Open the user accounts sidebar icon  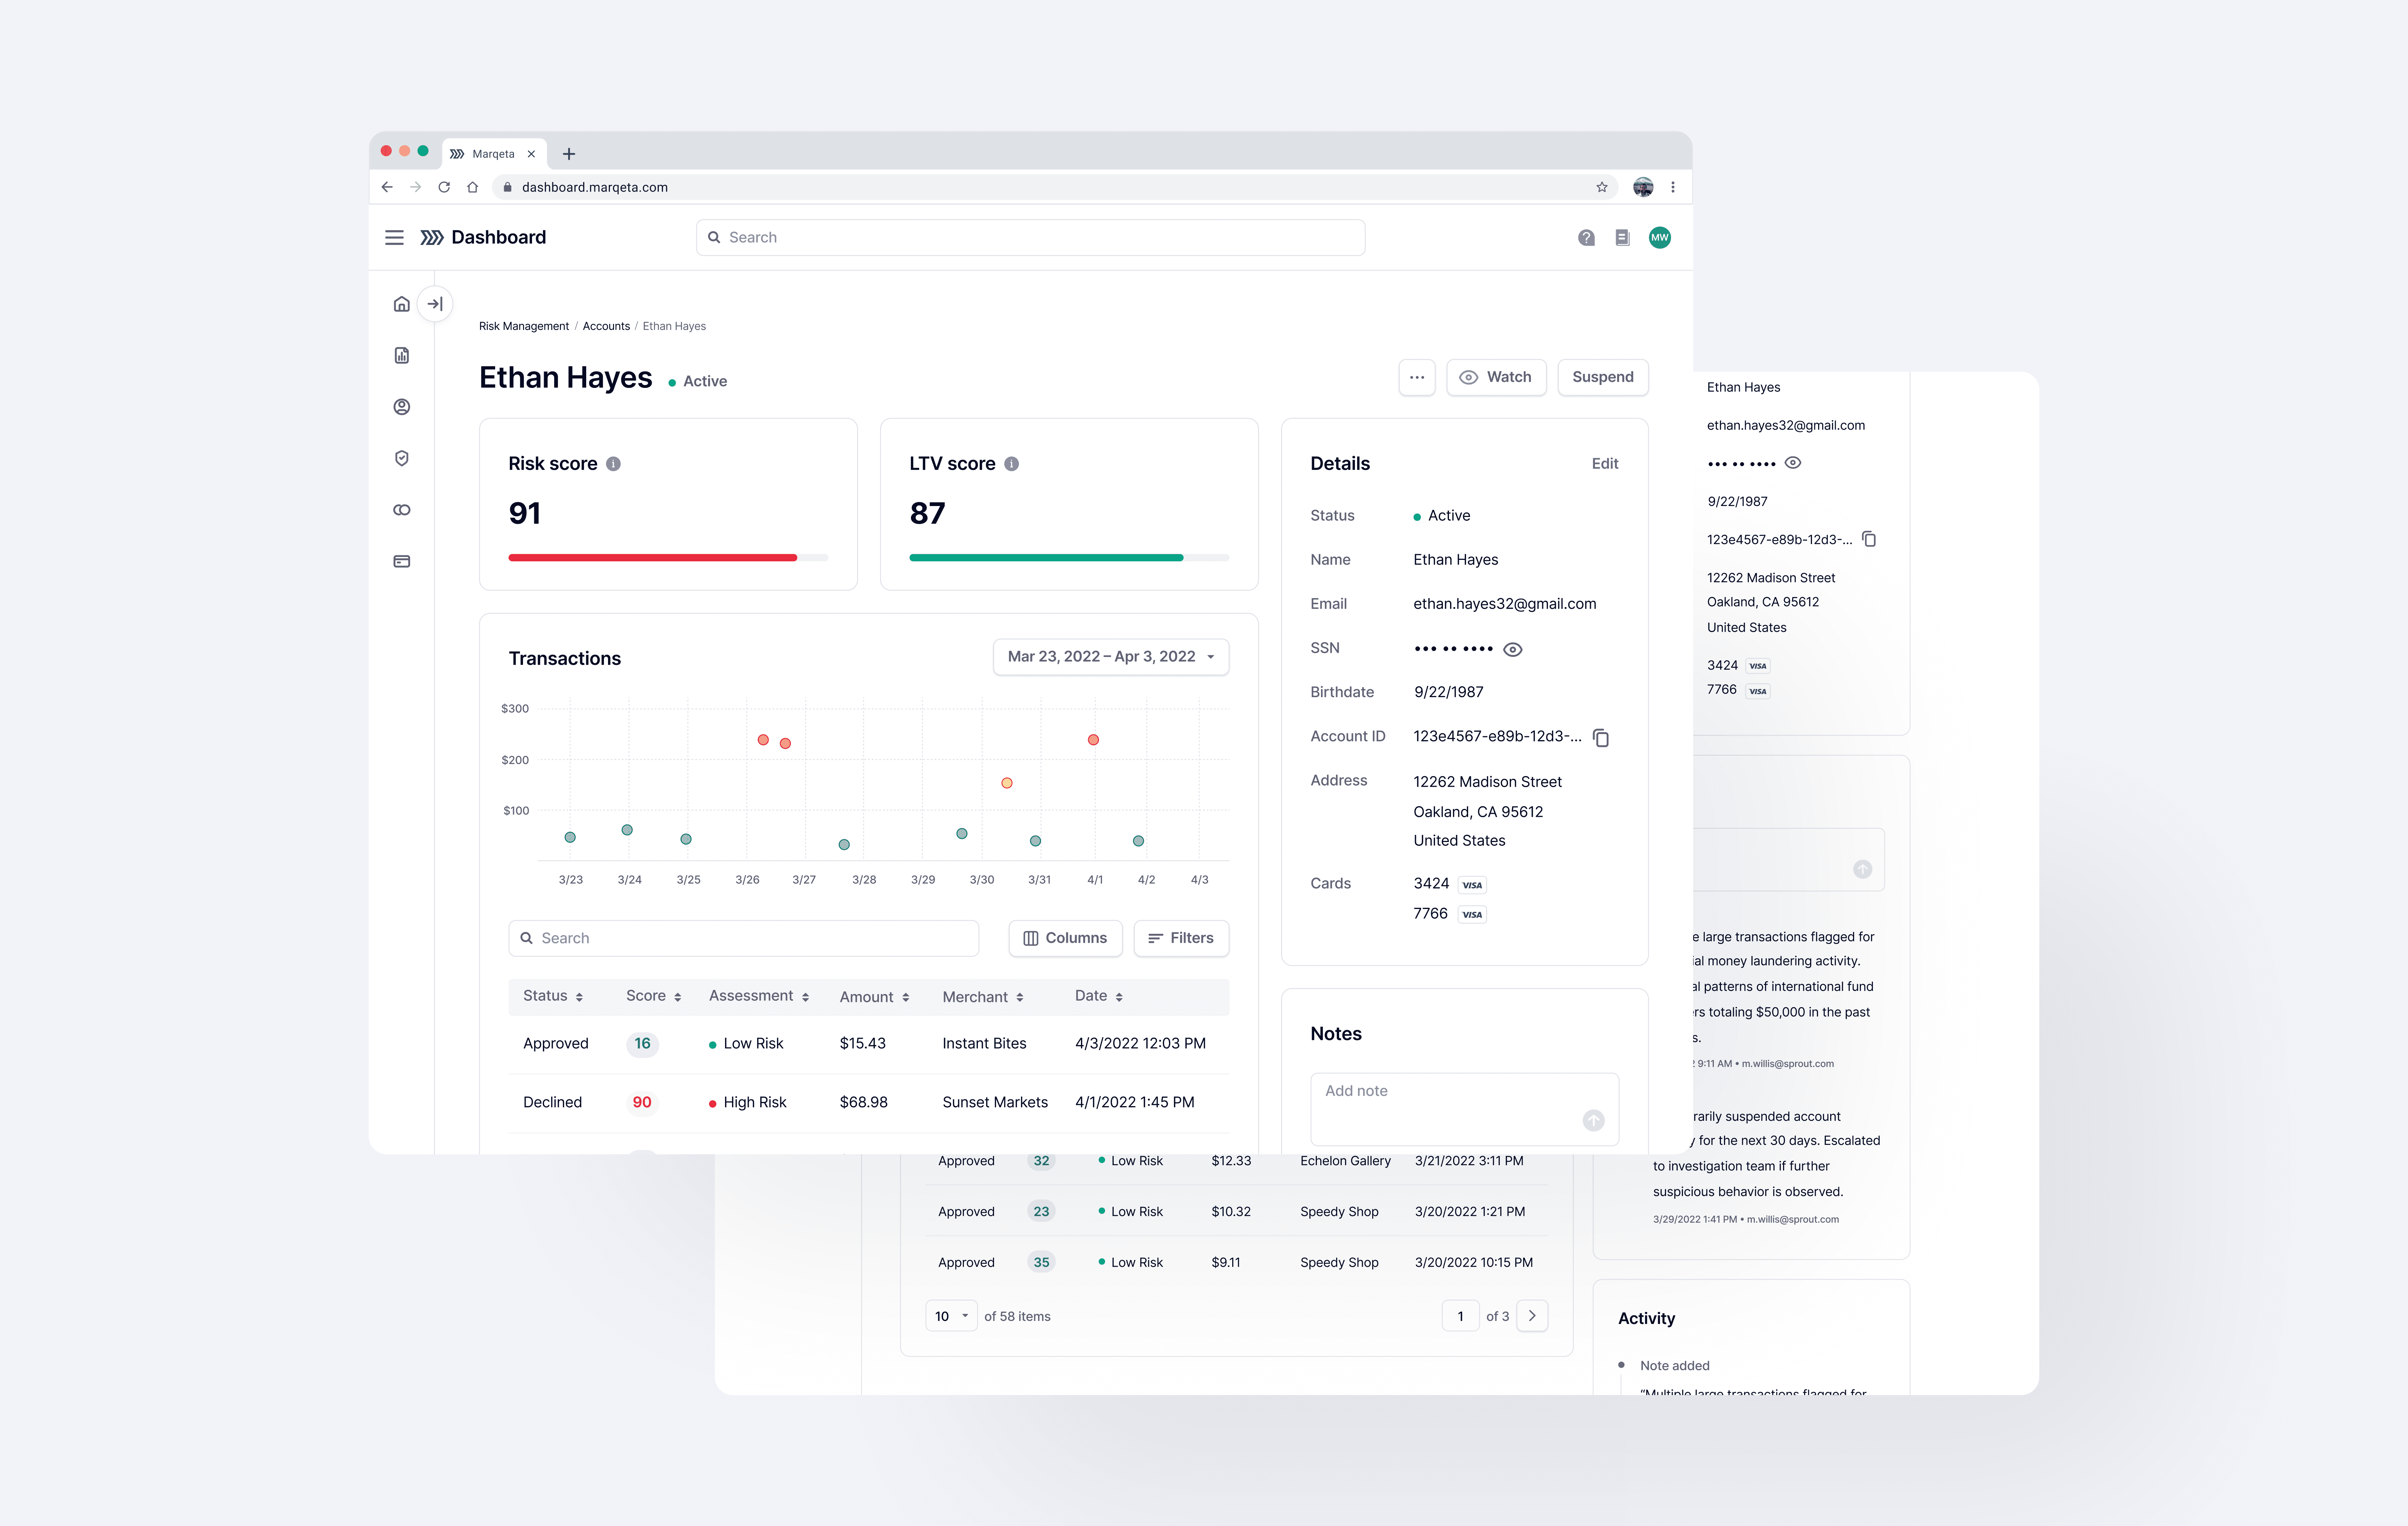click(x=401, y=407)
